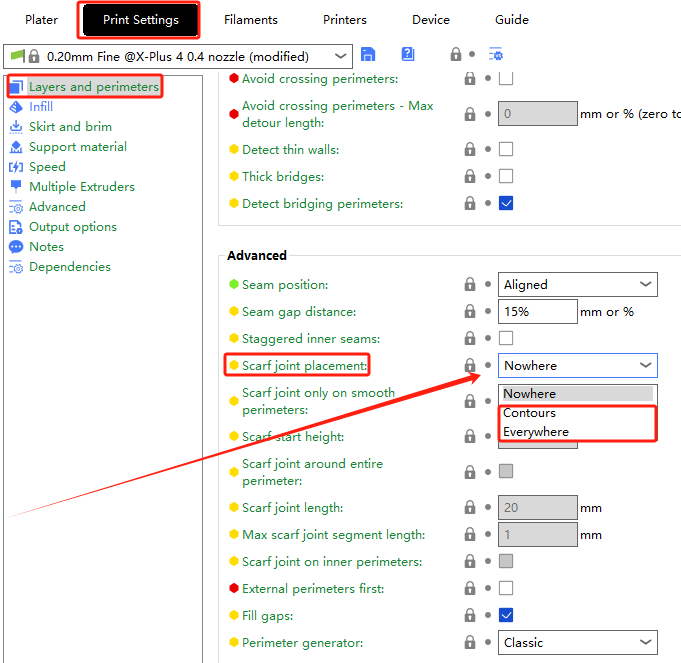The height and width of the screenshot is (663, 681).
Task: Switch to the Filaments tab
Action: pos(251,20)
